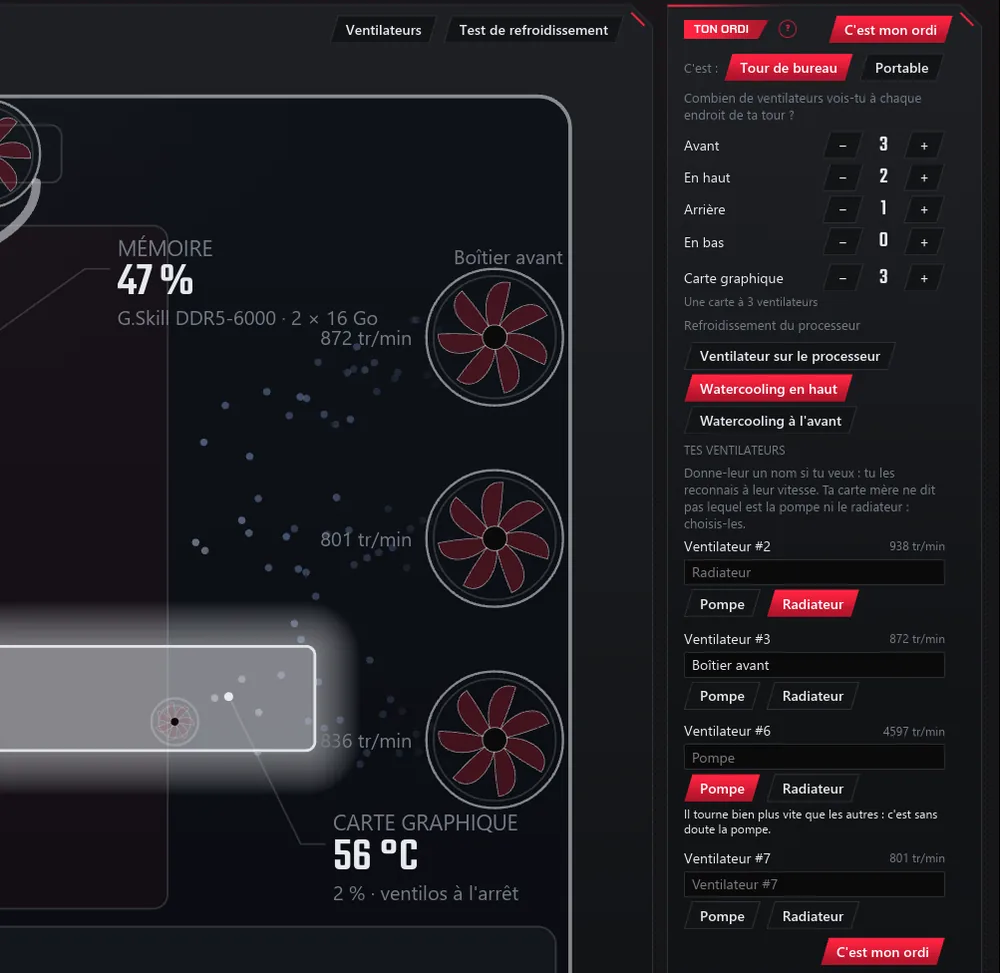
Task: Click the TES VENTILATEURS heading
Action: click(734, 450)
